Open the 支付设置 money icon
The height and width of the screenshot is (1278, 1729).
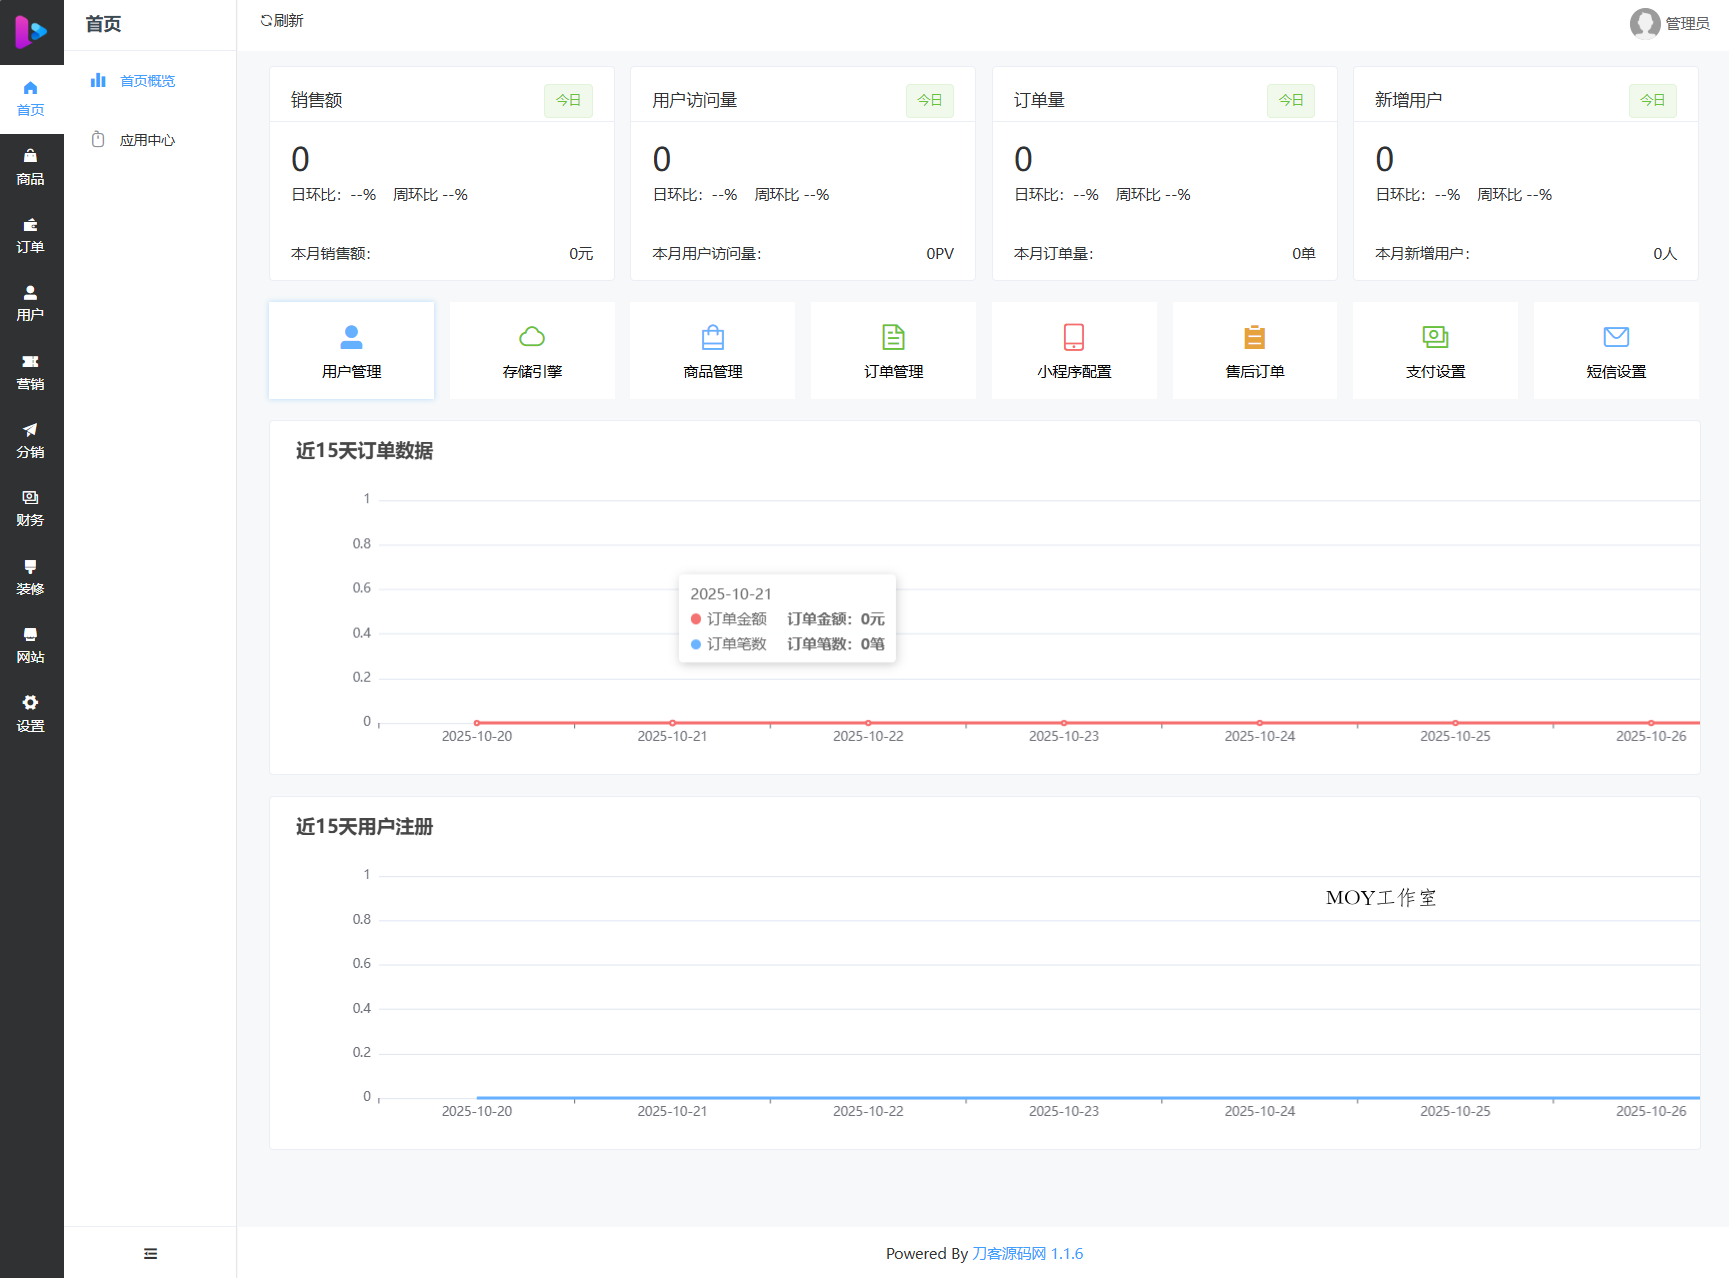tap(1435, 337)
